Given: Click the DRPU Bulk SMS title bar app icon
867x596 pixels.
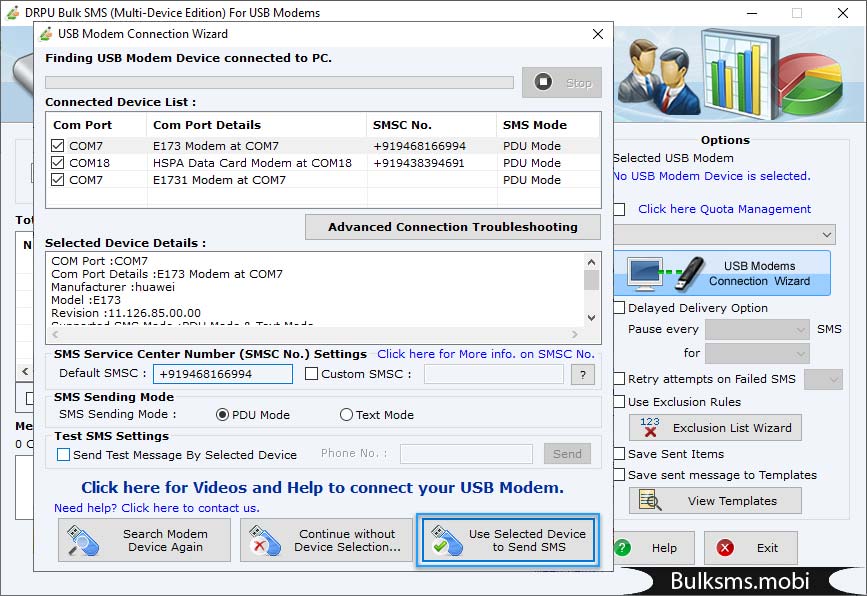Looking at the screenshot, I should tap(12, 12).
